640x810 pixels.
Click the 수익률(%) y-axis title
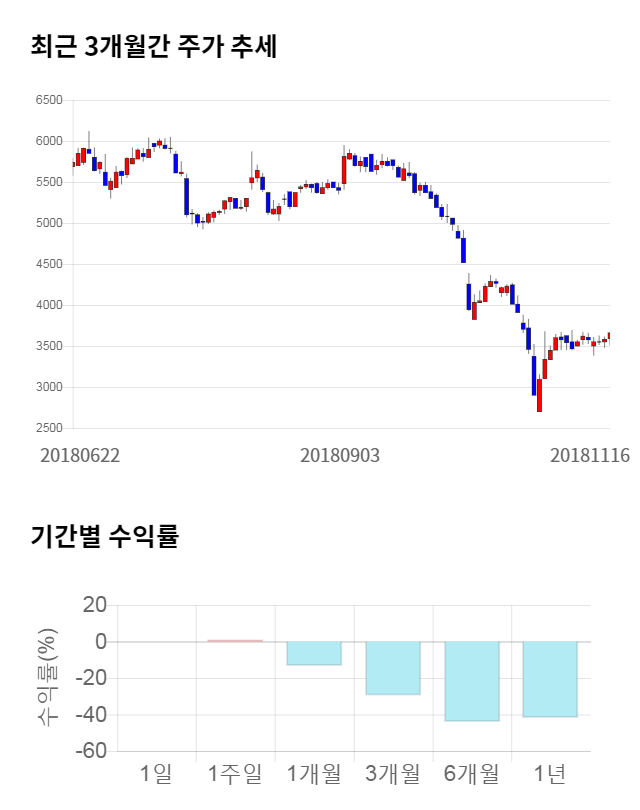coord(47,677)
